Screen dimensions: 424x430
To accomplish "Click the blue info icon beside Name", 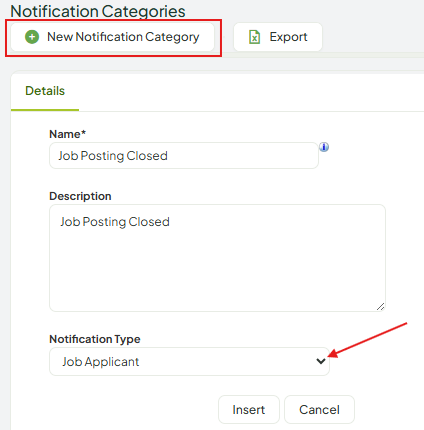I will pyautogui.click(x=324, y=147).
